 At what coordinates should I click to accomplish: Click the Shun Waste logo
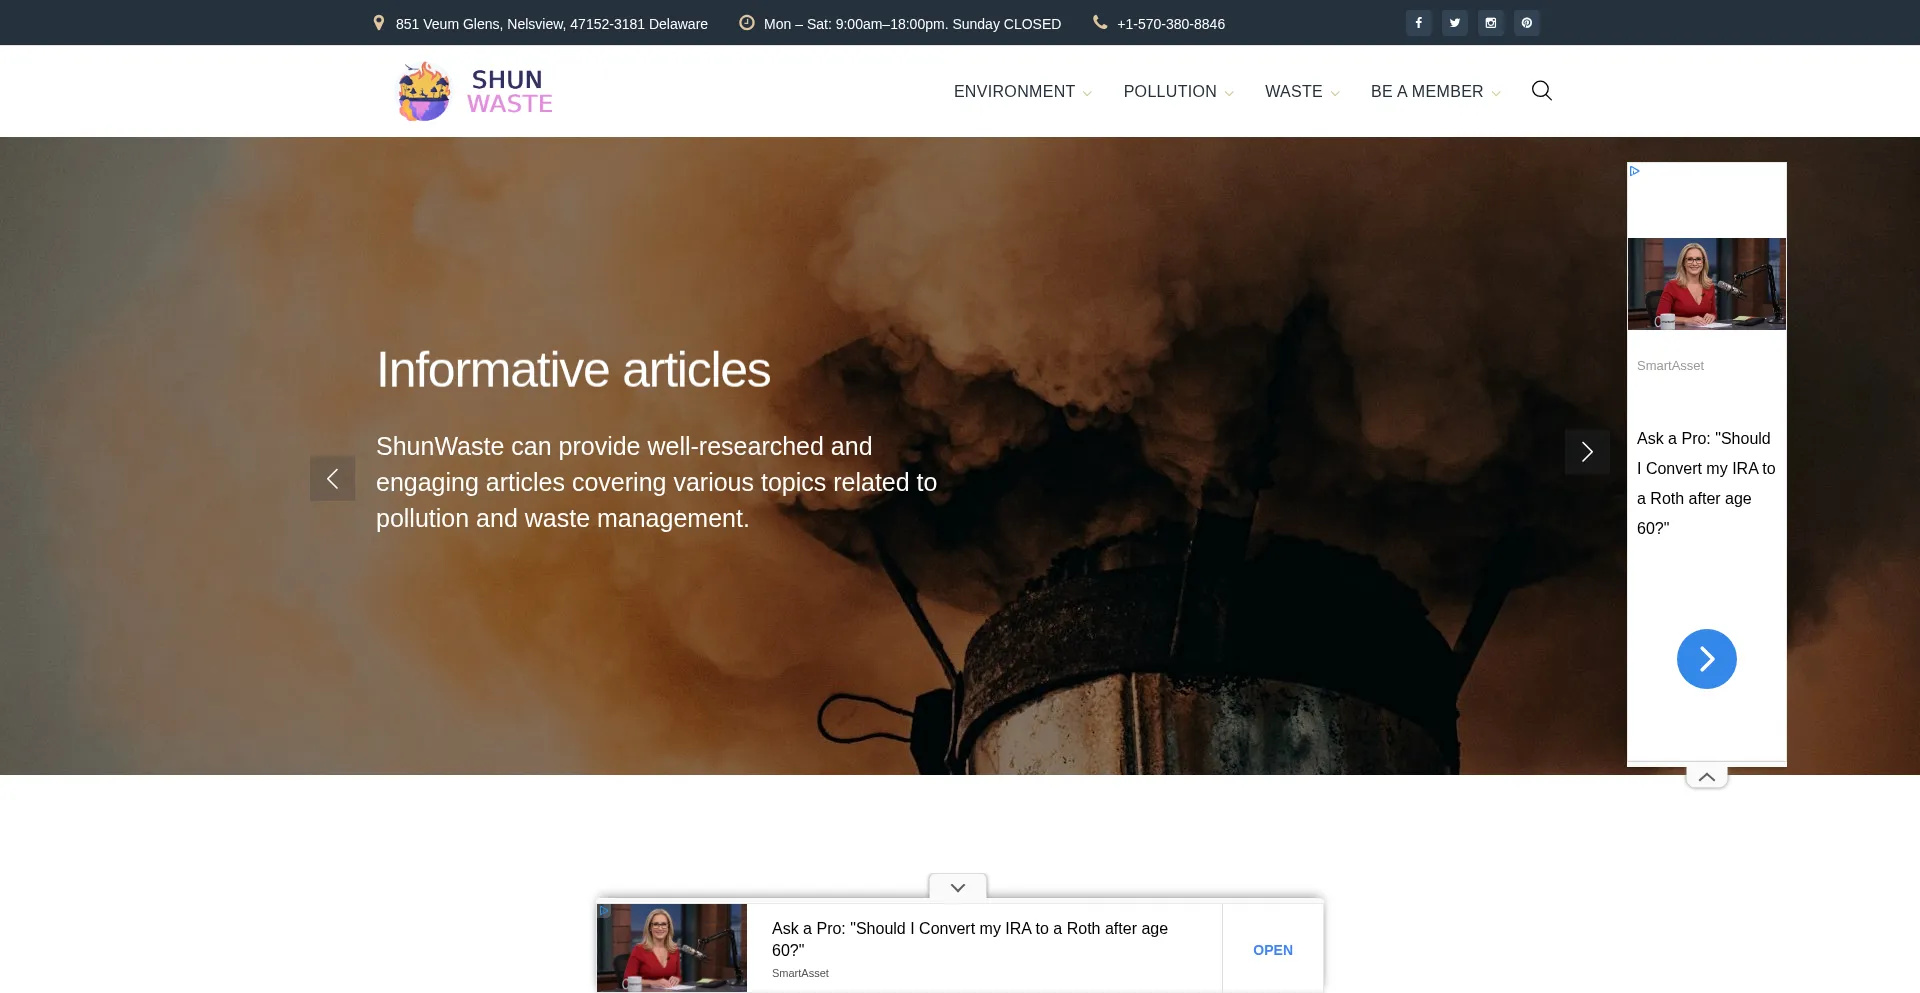click(475, 91)
